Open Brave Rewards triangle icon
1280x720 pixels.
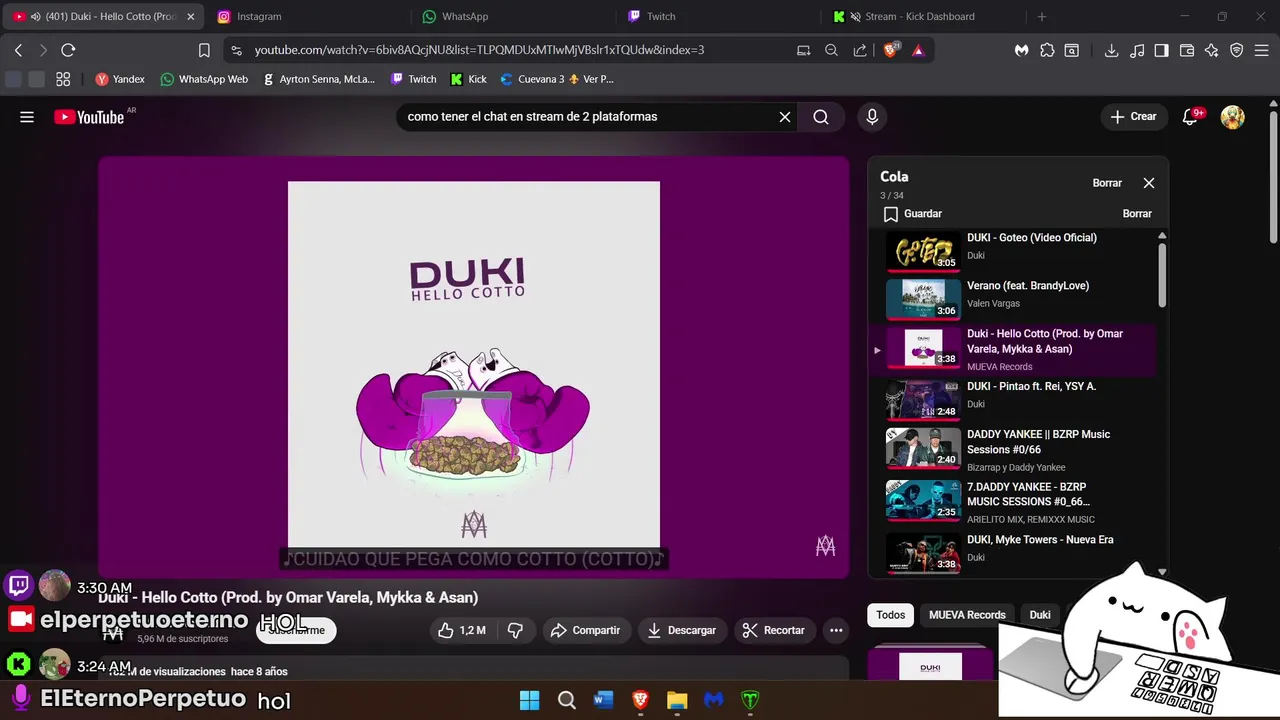918,50
